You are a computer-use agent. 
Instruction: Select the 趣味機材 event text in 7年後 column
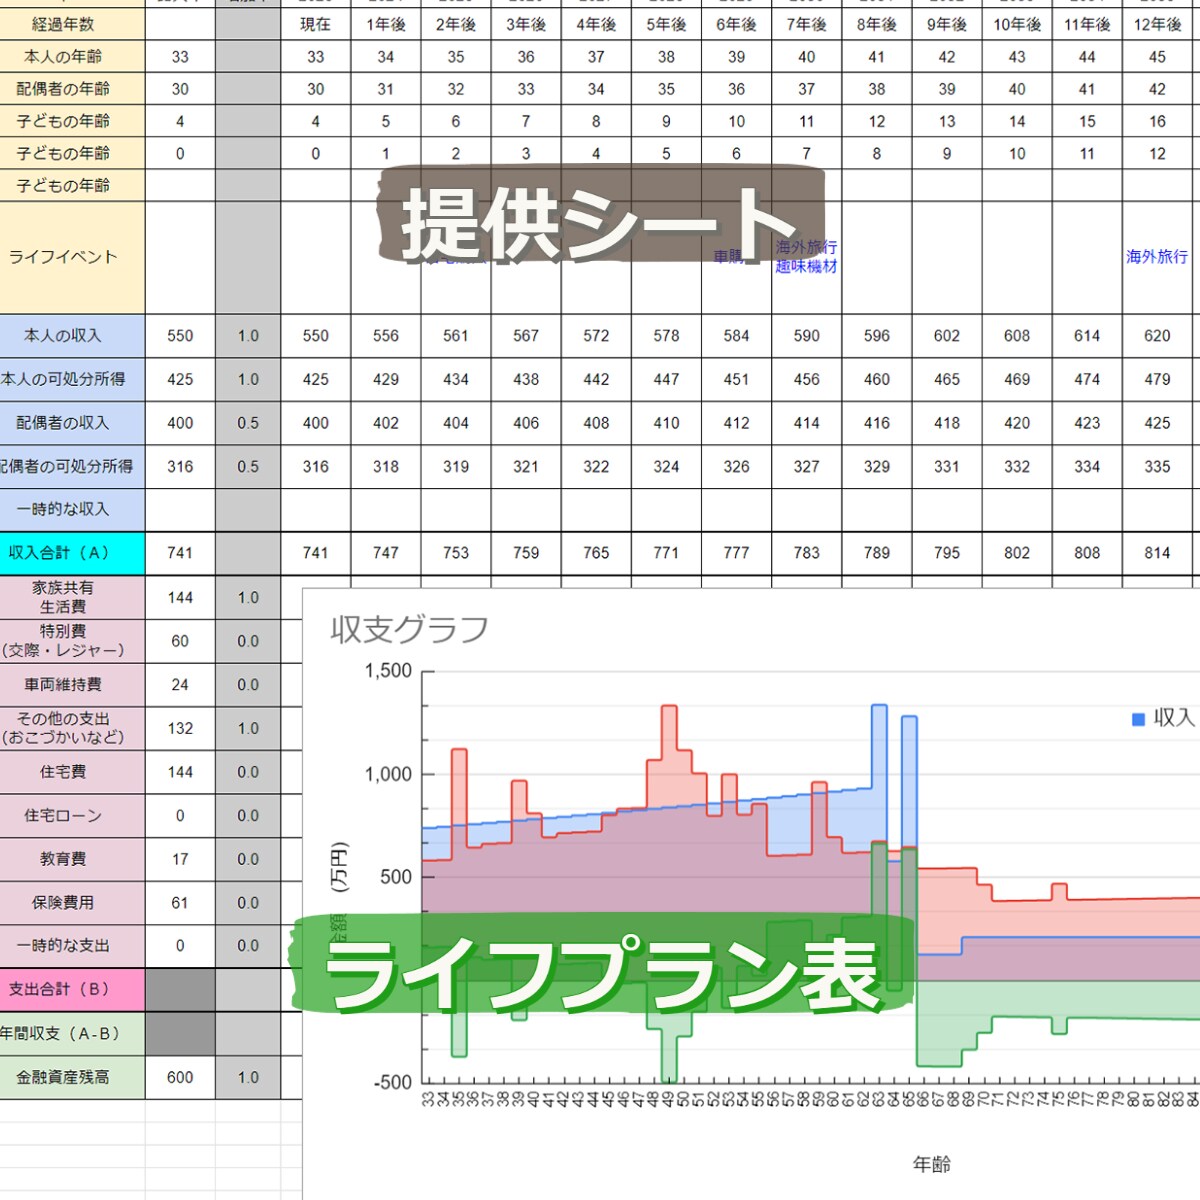(x=806, y=267)
